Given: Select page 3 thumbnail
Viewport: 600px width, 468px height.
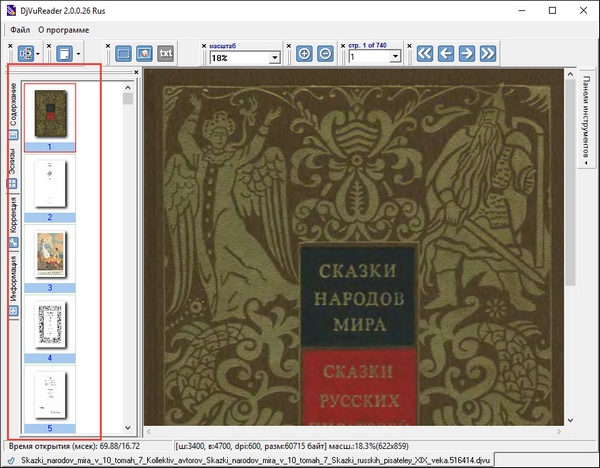Looking at the screenshot, I should [x=50, y=259].
